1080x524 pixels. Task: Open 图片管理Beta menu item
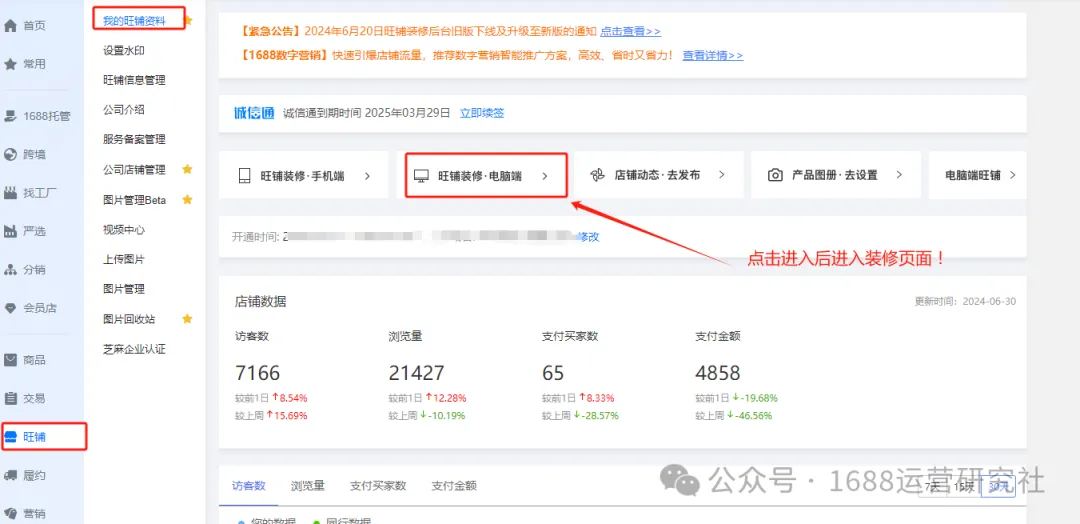pyautogui.click(x=135, y=200)
